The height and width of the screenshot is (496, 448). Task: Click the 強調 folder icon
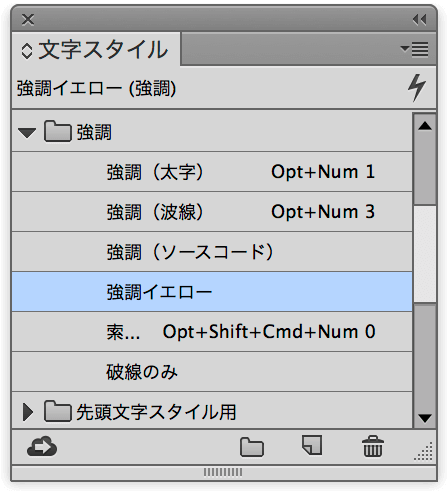coord(57,131)
